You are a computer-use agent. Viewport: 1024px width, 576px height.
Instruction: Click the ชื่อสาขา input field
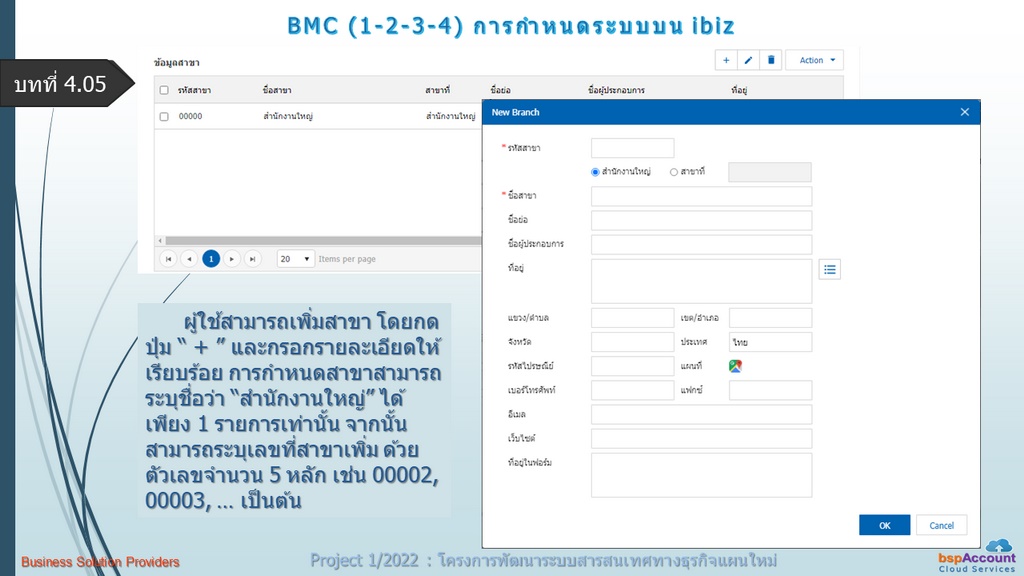tap(701, 196)
